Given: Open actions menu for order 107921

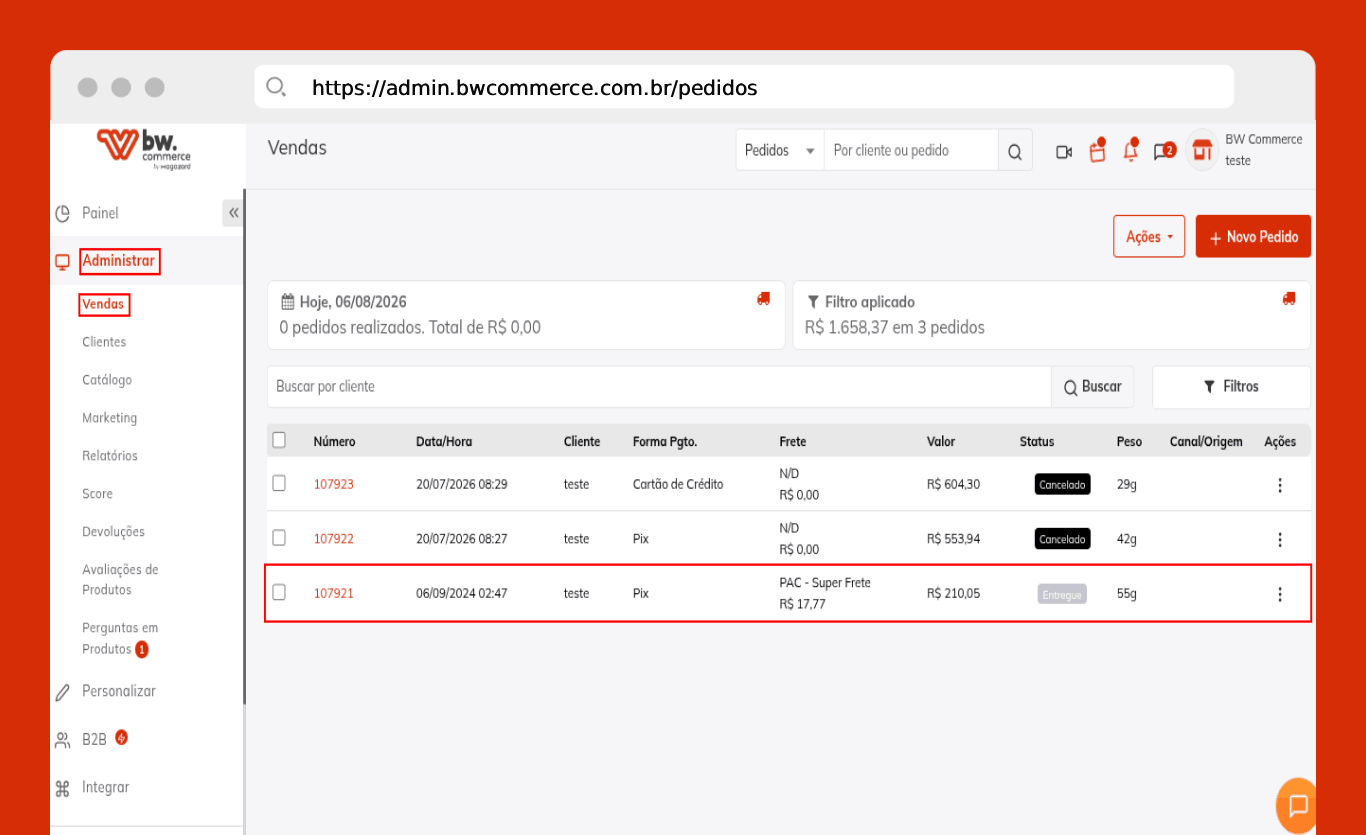Looking at the screenshot, I should point(1280,594).
